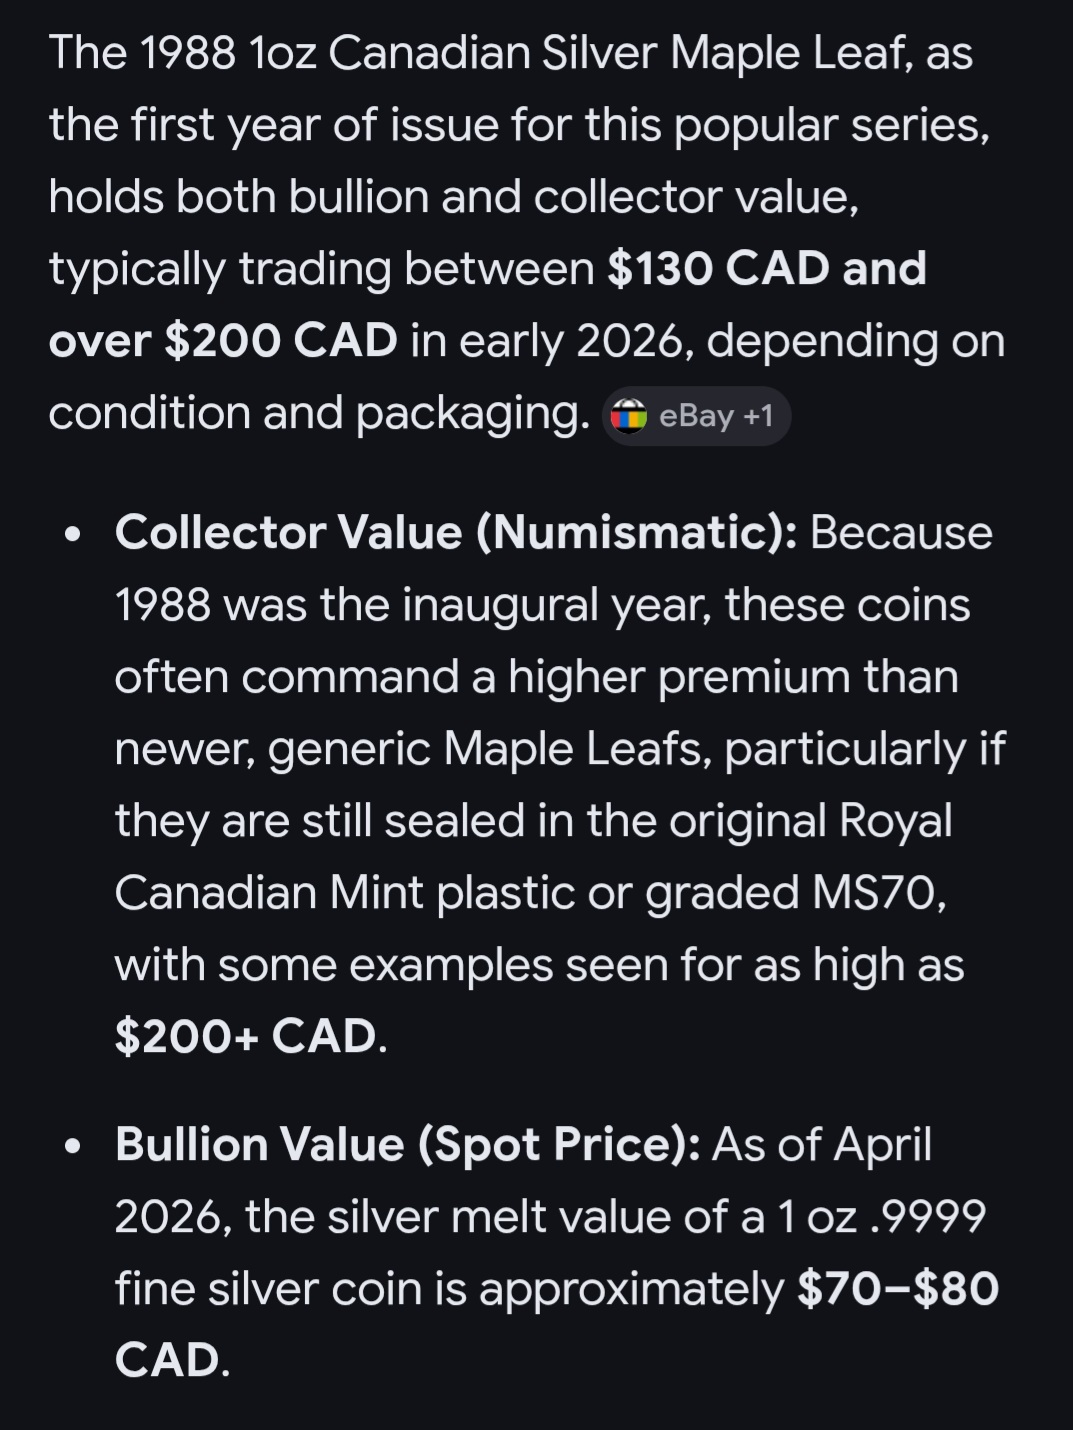1073x1430 pixels.
Task: Click the final bold CAD. text
Action: click(x=171, y=1361)
